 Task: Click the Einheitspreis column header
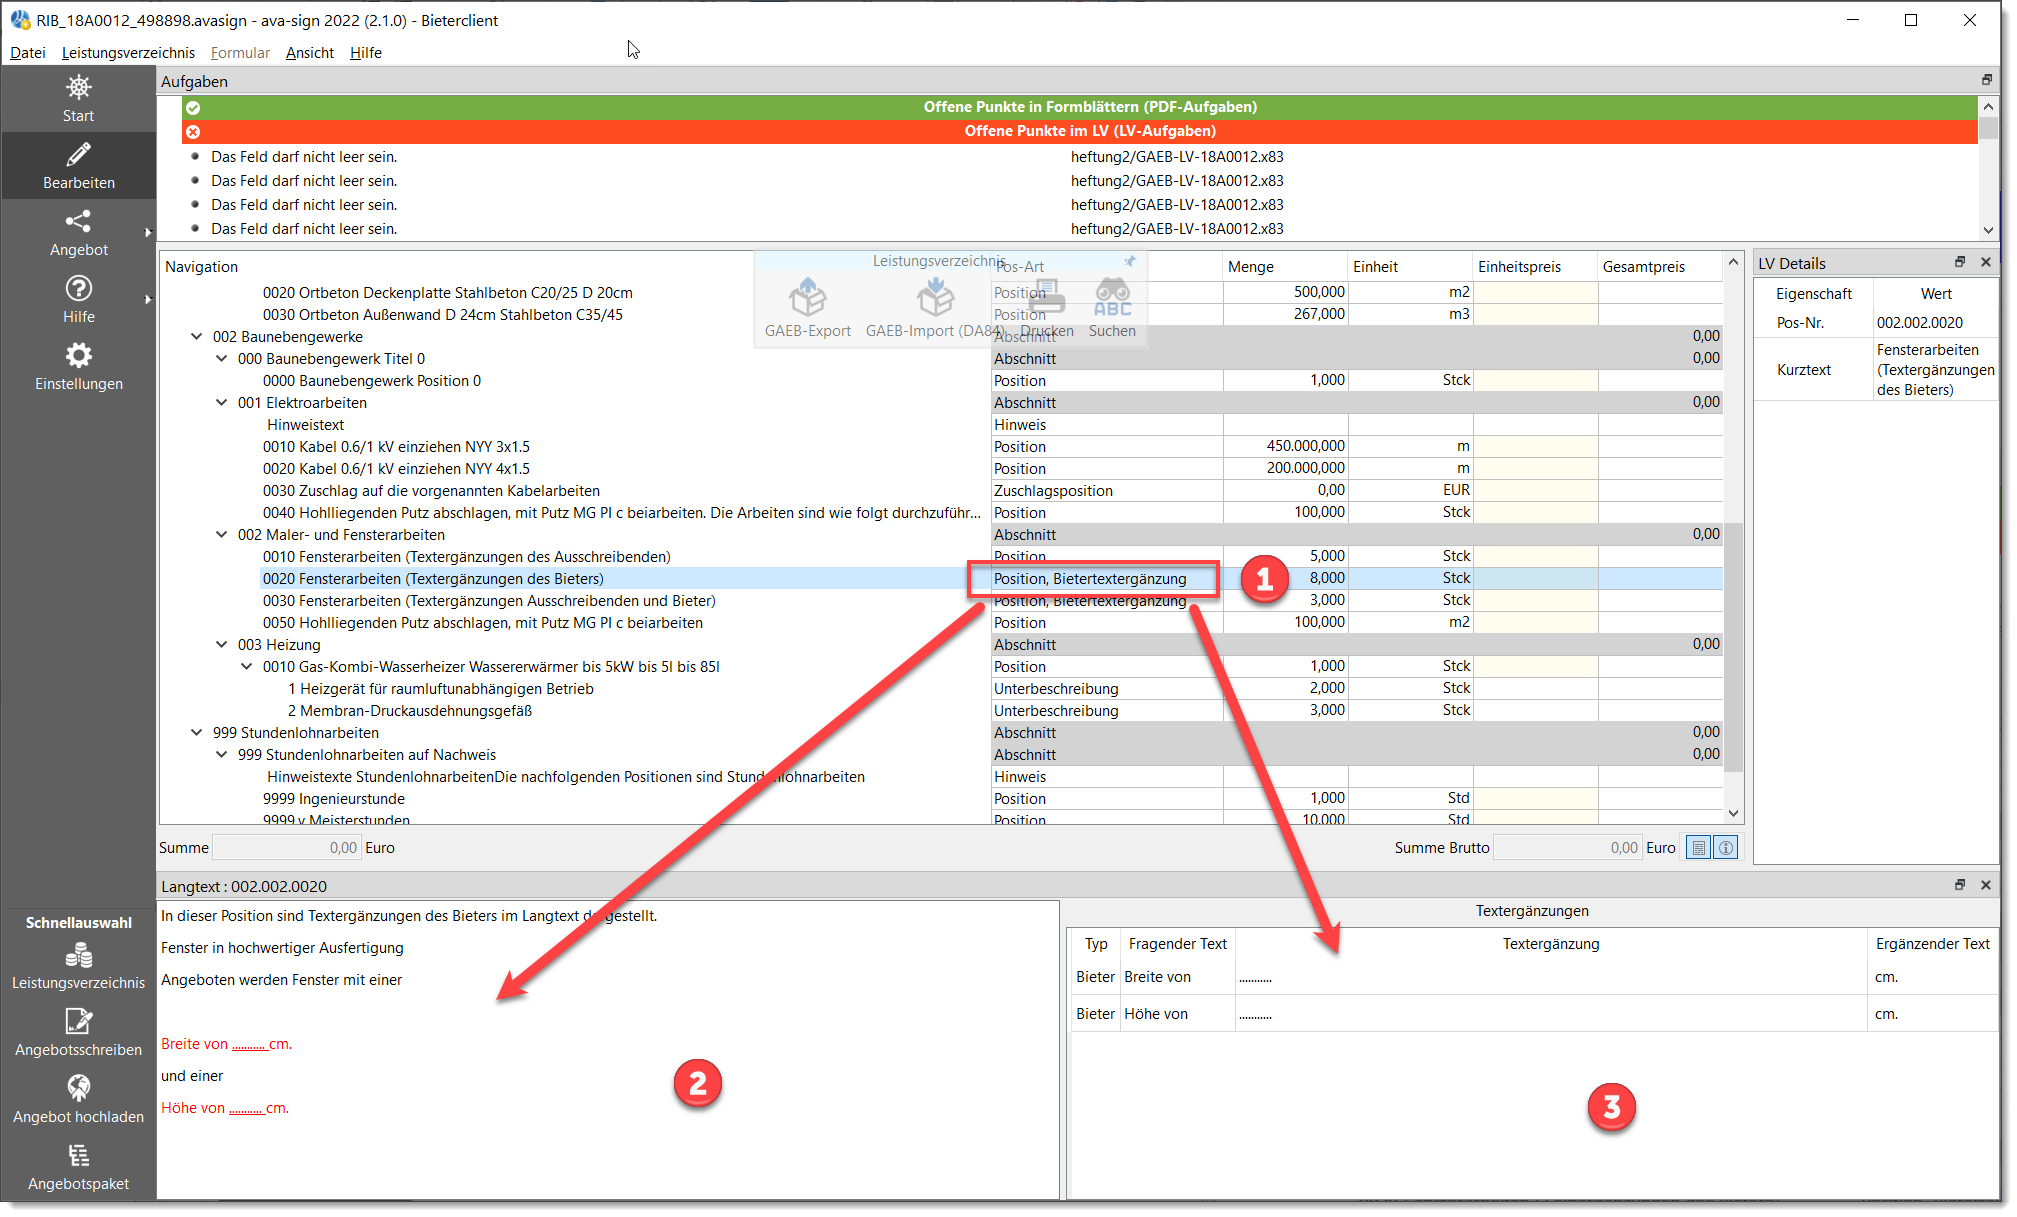(1534, 266)
